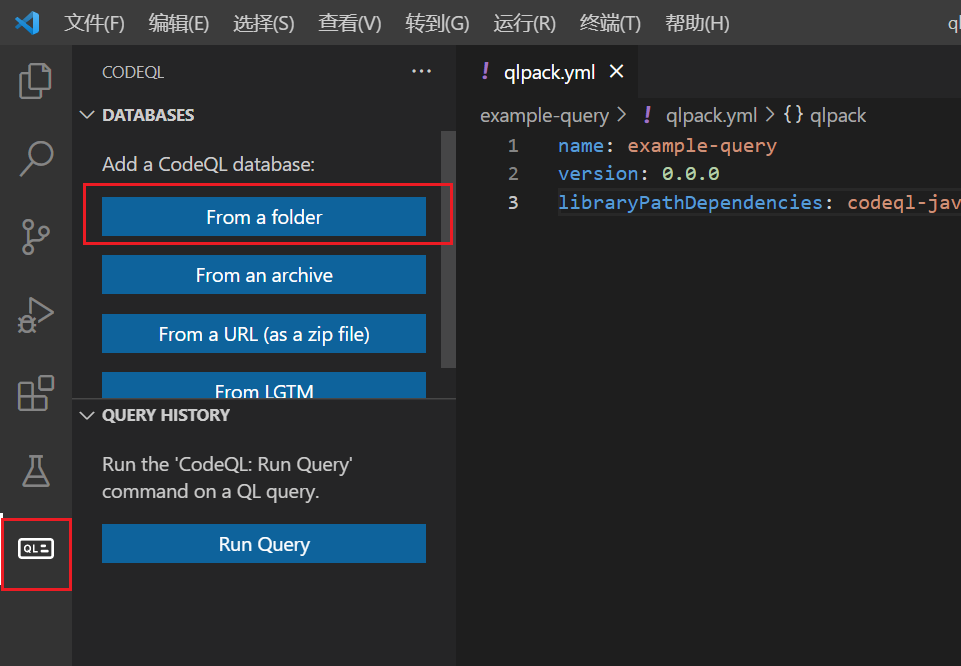Open the CodeQL QL view

tap(36, 548)
